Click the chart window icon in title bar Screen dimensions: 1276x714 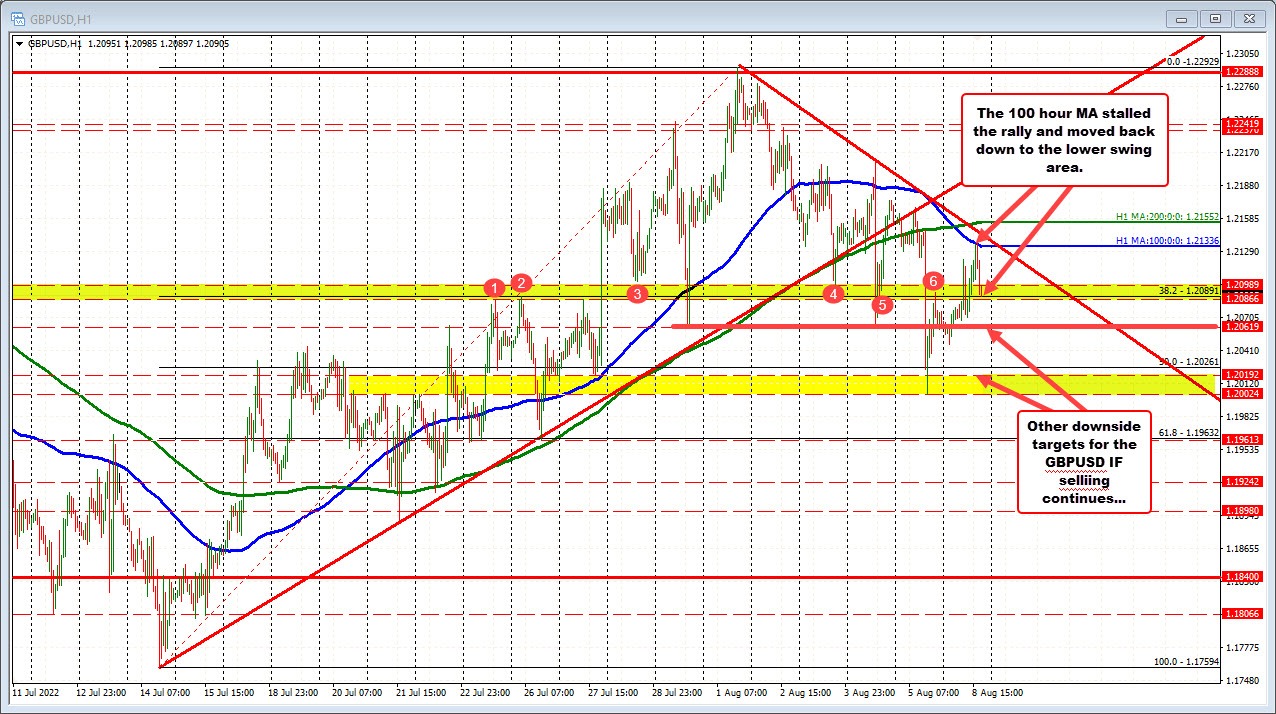(x=18, y=17)
